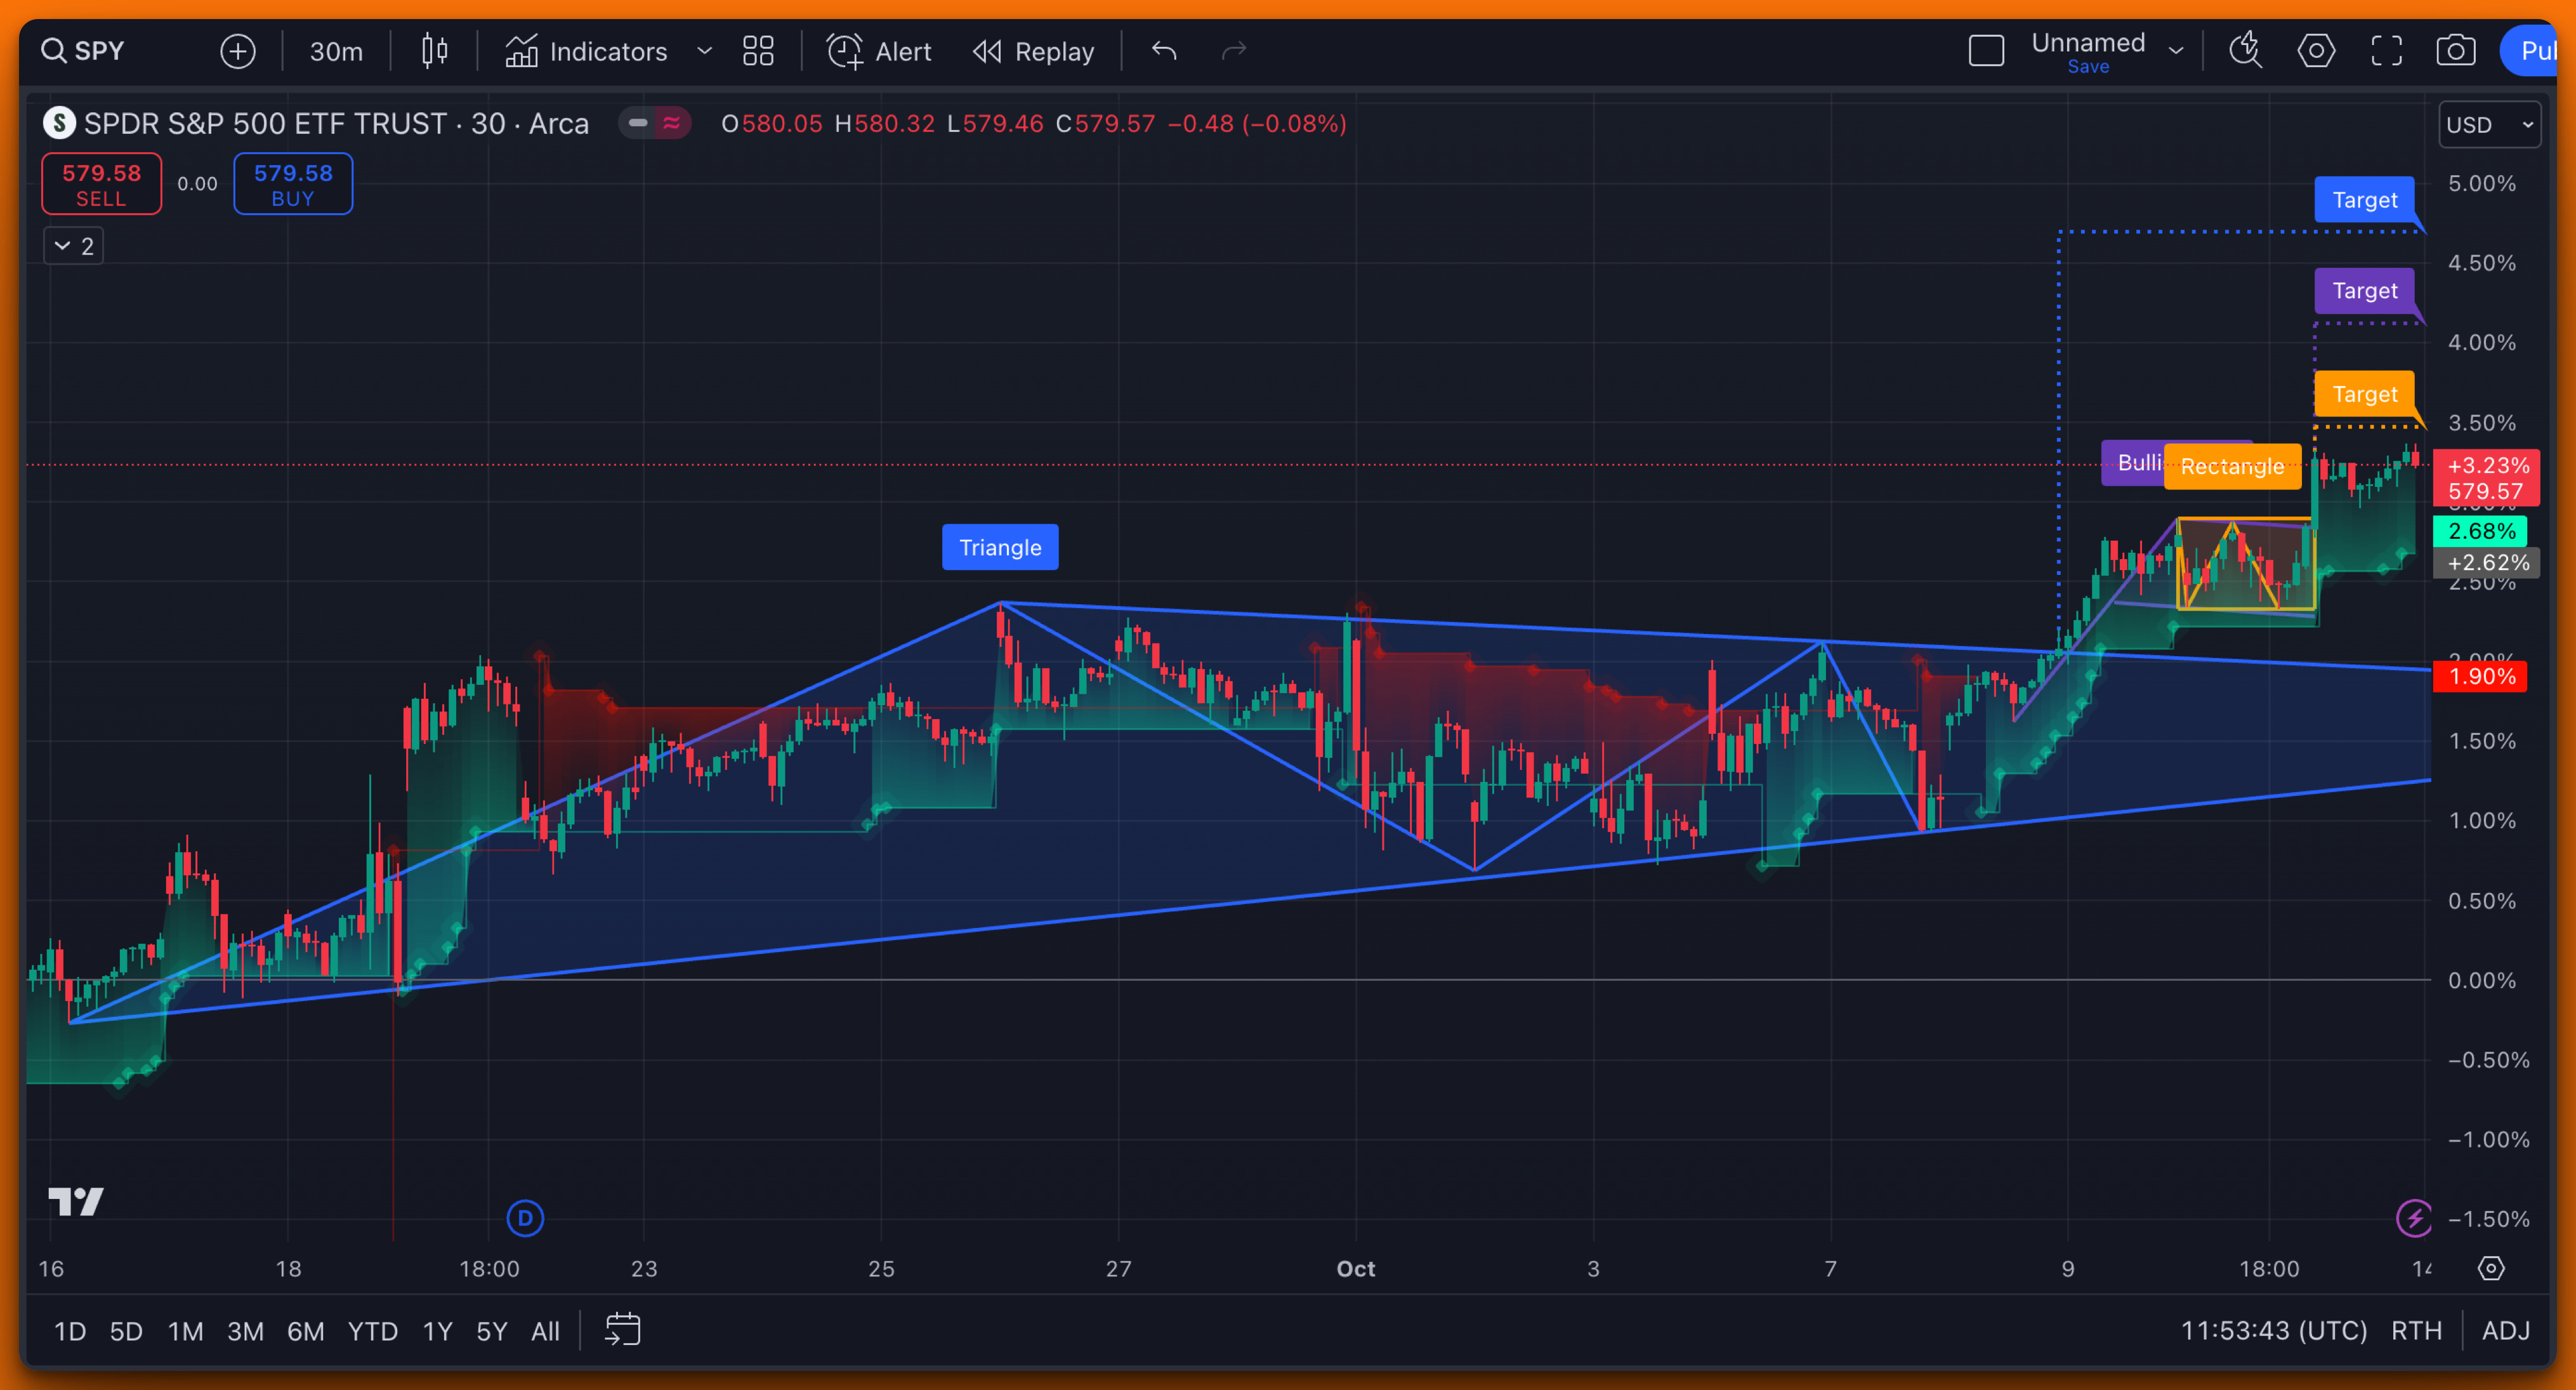Open the indicator templates grid icon
This screenshot has height=1390, width=2576.
tap(758, 51)
